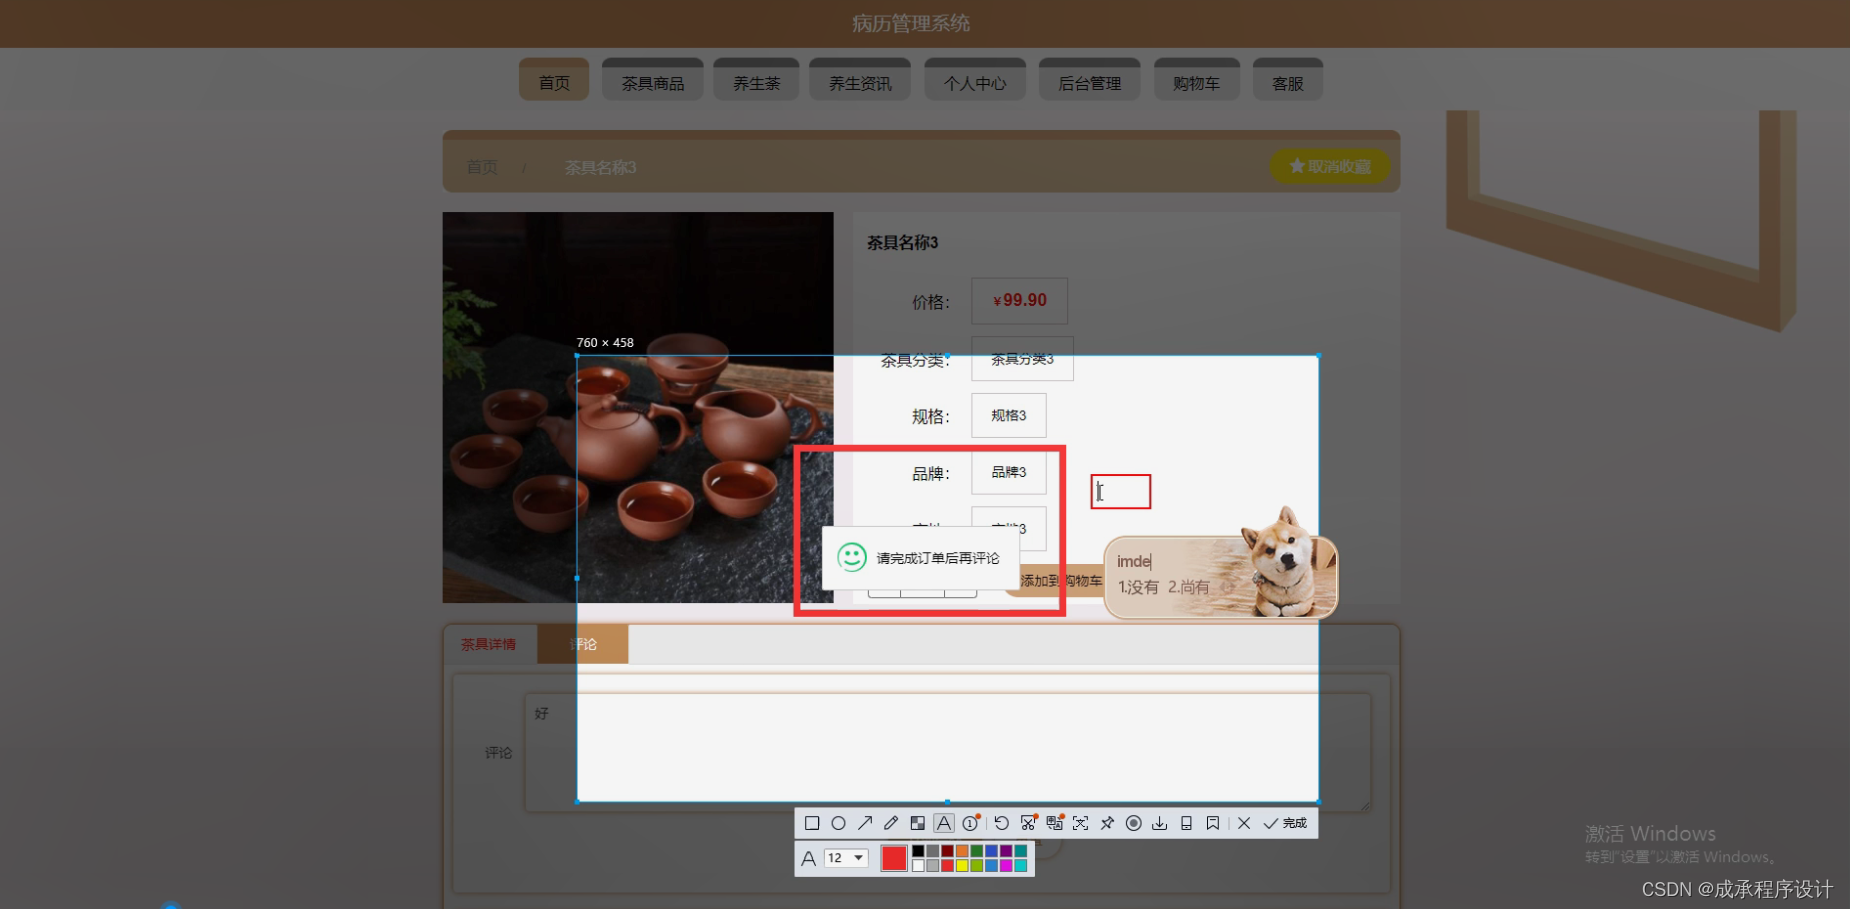The image size is (1850, 909).
Task: Open the font size 12 dropdown
Action: [845, 857]
